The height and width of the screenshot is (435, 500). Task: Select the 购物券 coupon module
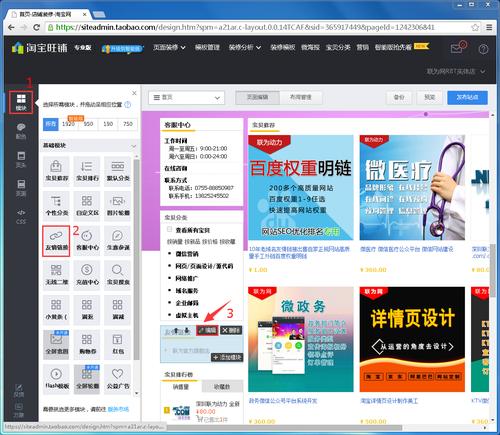click(87, 344)
